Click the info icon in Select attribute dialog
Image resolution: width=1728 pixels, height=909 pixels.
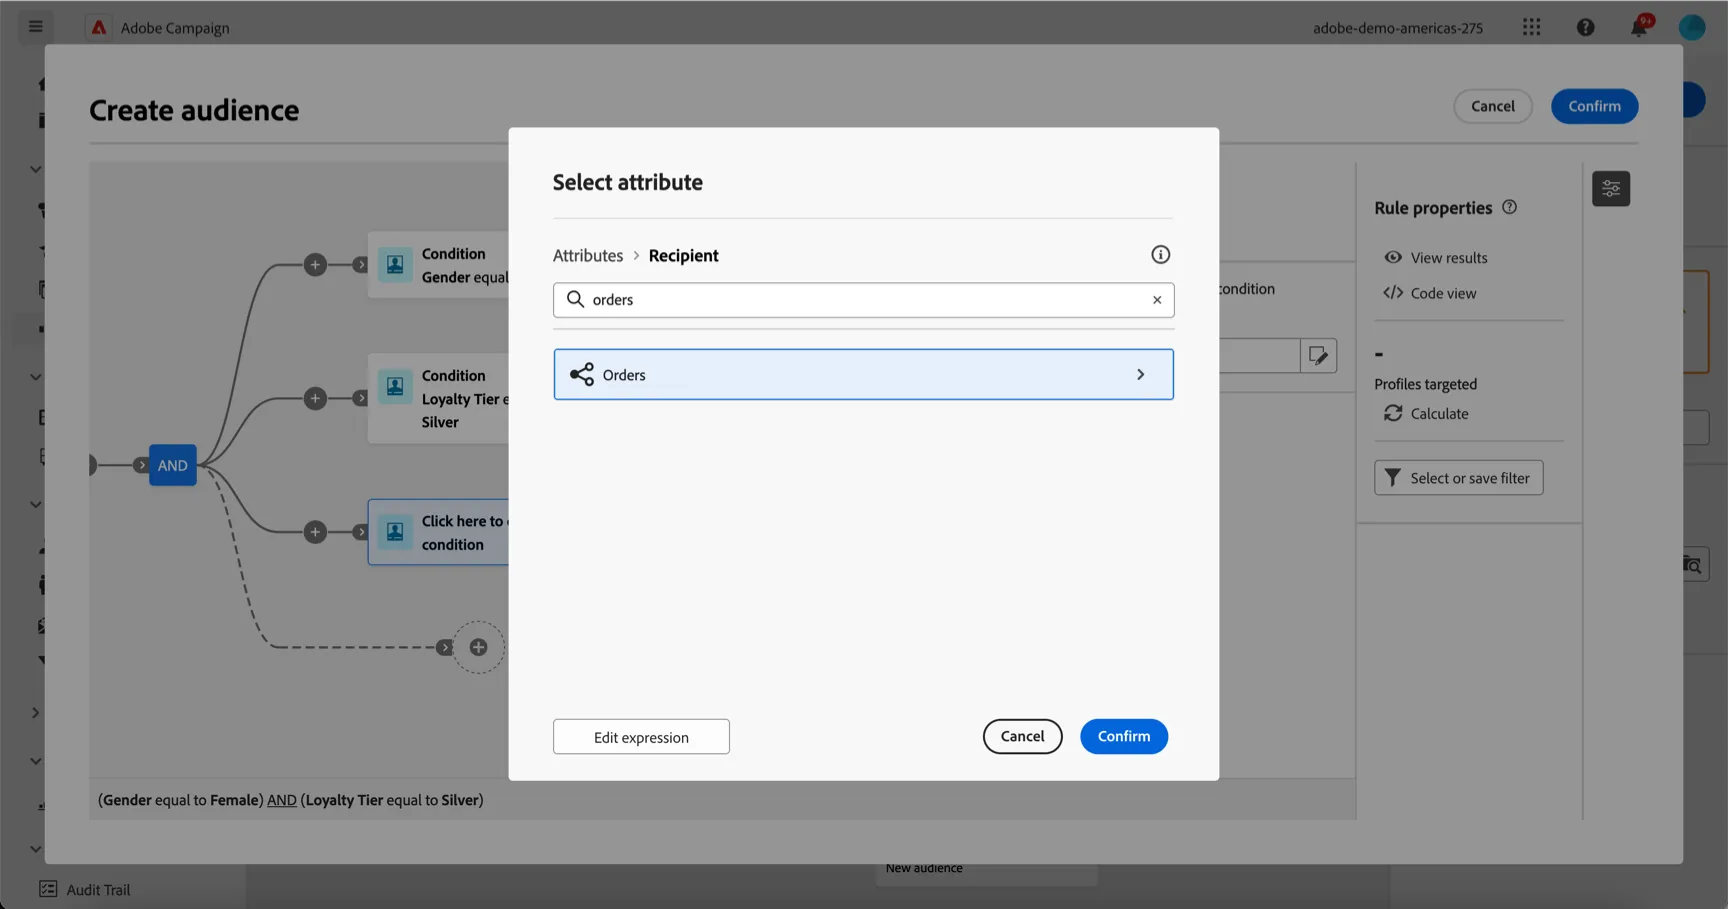click(1160, 255)
